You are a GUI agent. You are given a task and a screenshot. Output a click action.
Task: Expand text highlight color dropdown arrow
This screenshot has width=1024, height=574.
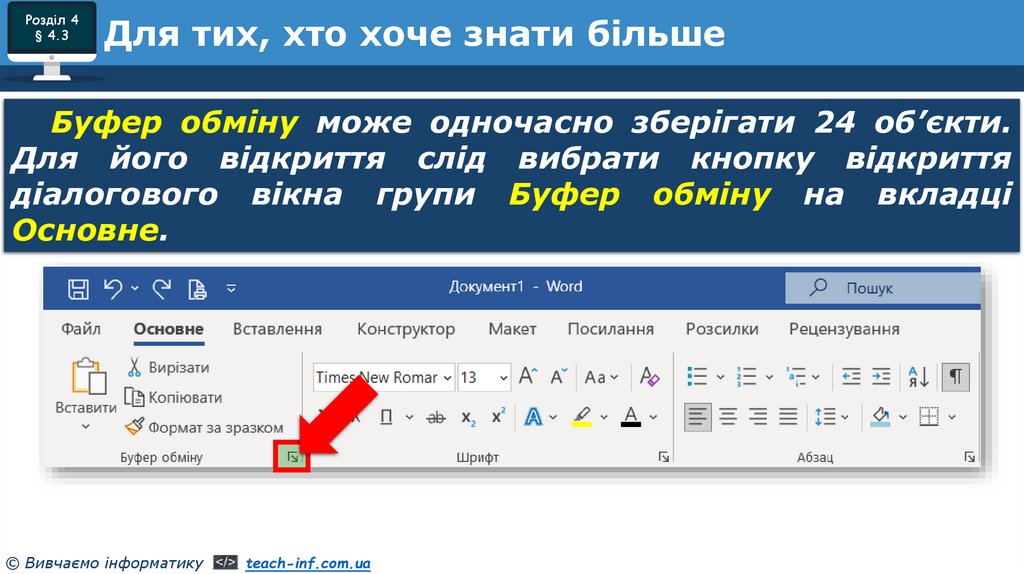click(x=604, y=417)
